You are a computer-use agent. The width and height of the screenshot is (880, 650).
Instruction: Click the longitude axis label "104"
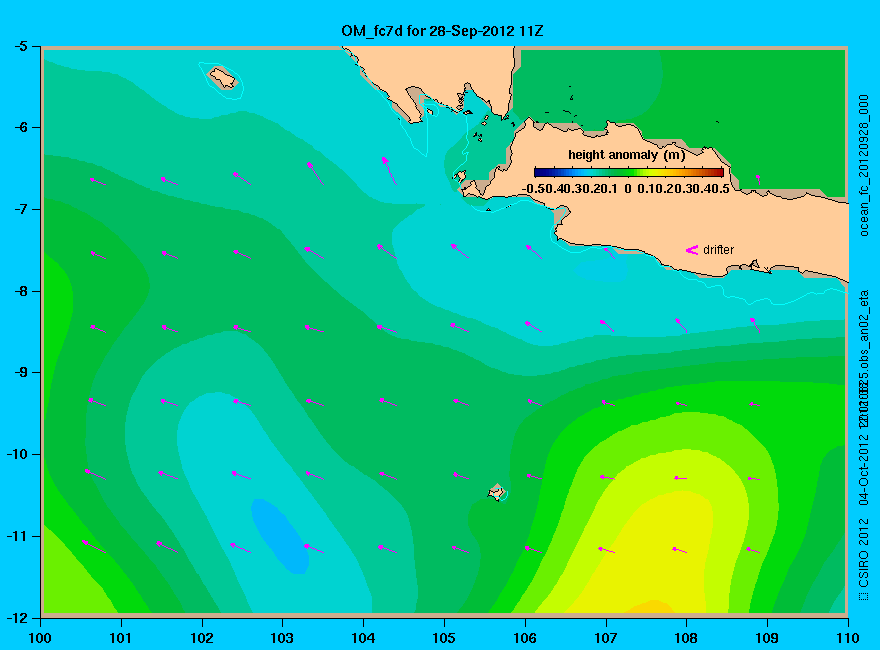coord(363,638)
